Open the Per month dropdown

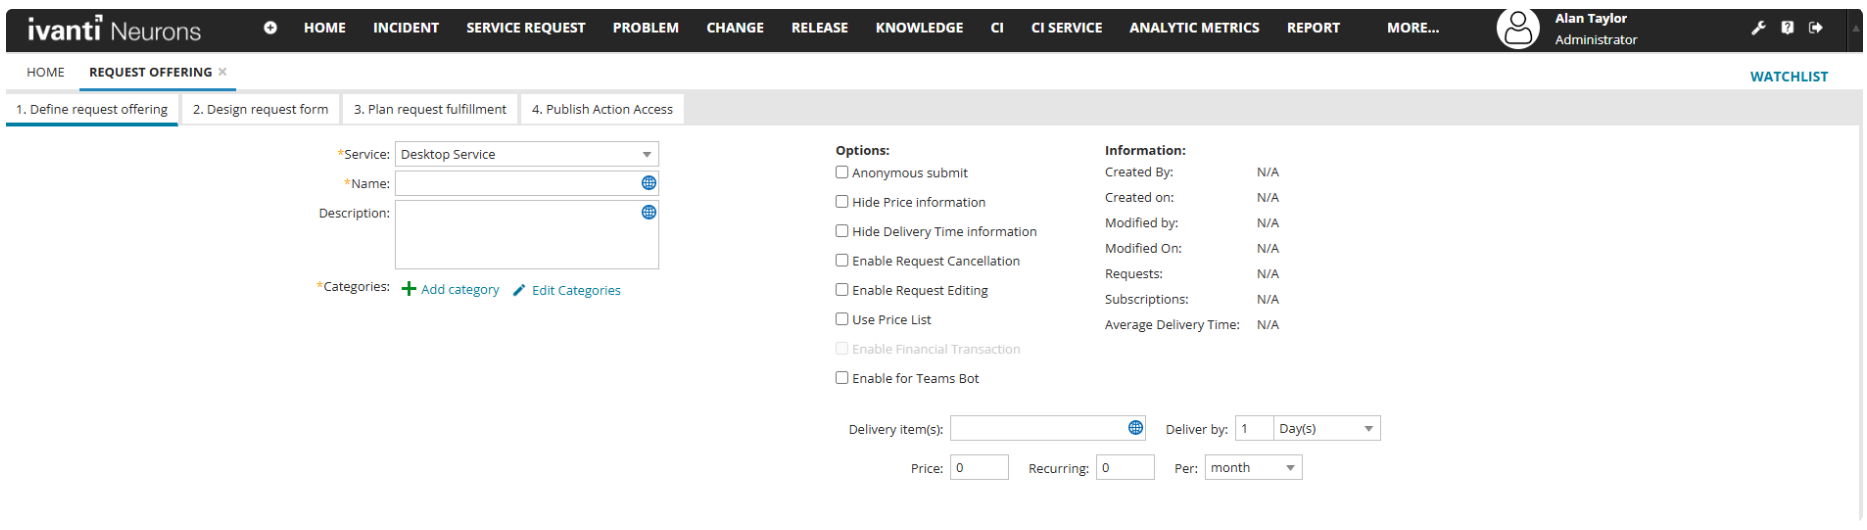(1290, 468)
